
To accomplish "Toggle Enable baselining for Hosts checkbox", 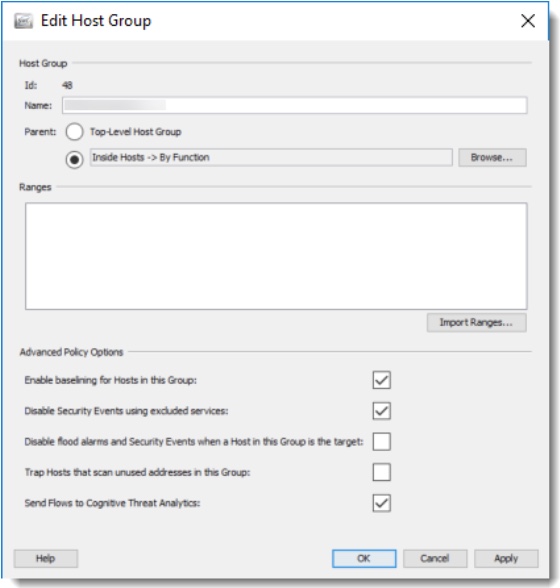I will [381, 380].
